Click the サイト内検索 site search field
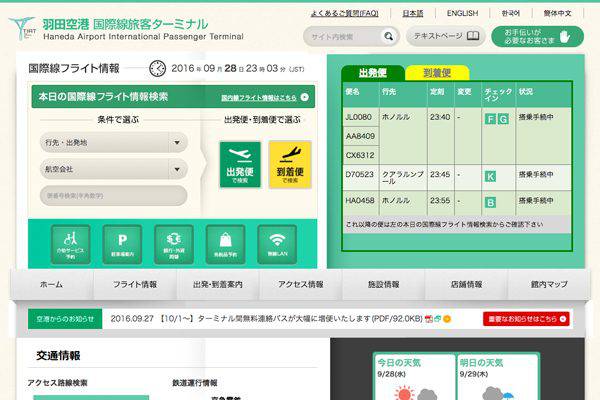Image resolution: width=600 pixels, height=400 pixels. coord(344,36)
